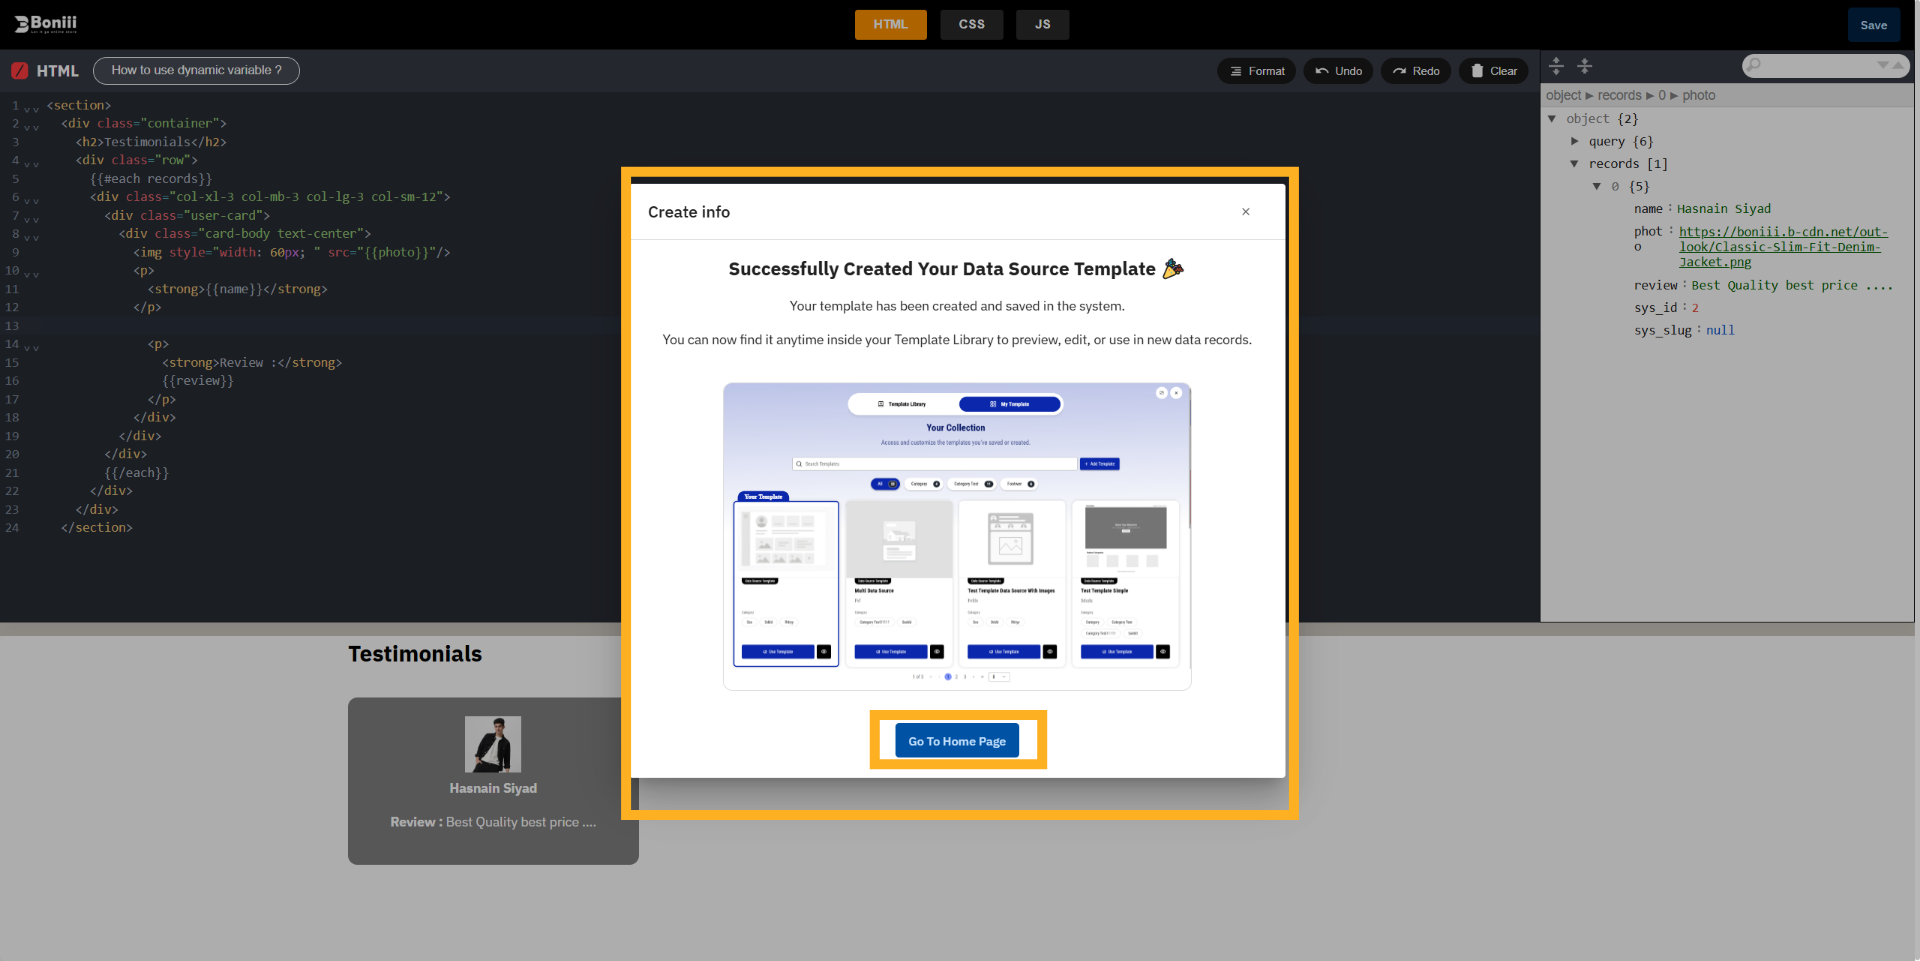Click the Testimonials heading in preview
Image resolution: width=1920 pixels, height=961 pixels.
(415, 654)
